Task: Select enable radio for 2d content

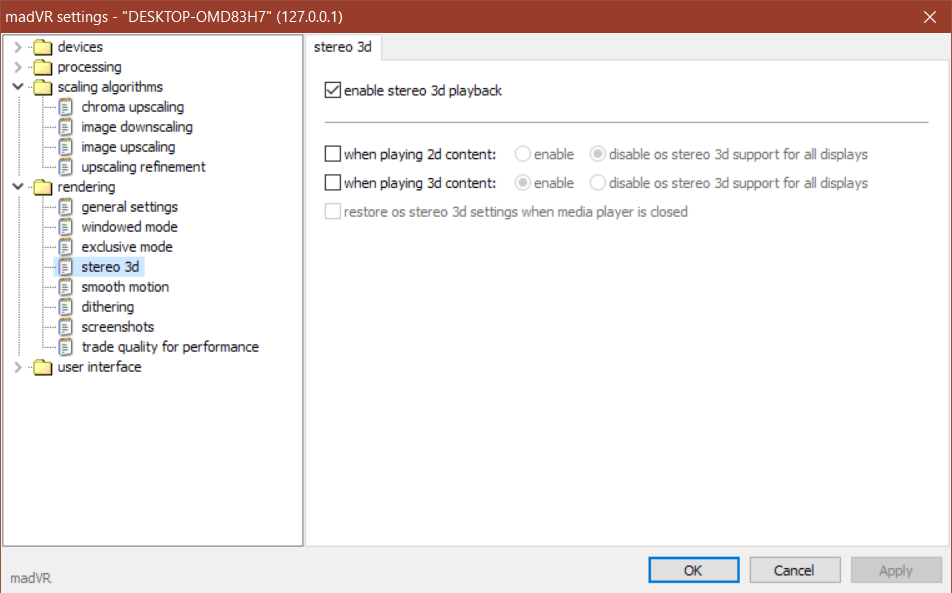Action: click(x=523, y=154)
